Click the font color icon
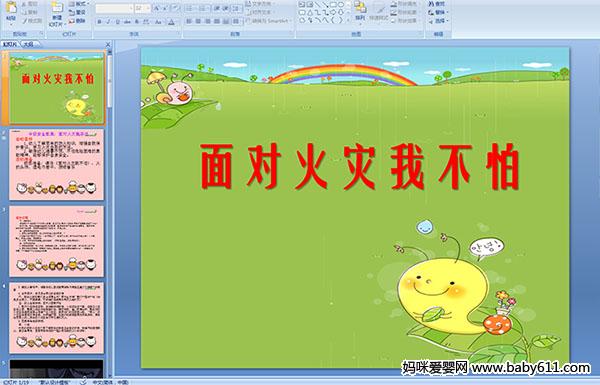The height and width of the screenshot is (385, 600). pyautogui.click(x=171, y=22)
